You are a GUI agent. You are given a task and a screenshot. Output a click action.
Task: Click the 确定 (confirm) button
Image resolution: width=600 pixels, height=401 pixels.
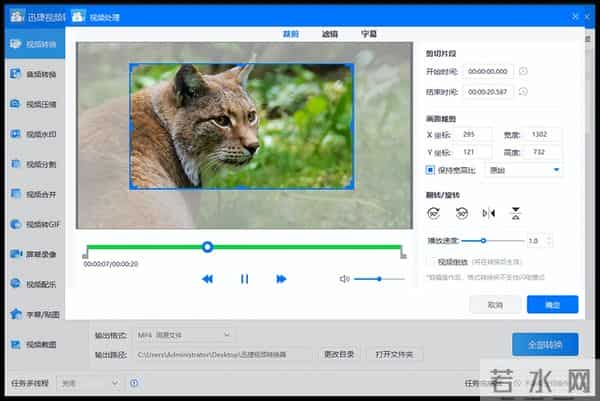point(552,305)
